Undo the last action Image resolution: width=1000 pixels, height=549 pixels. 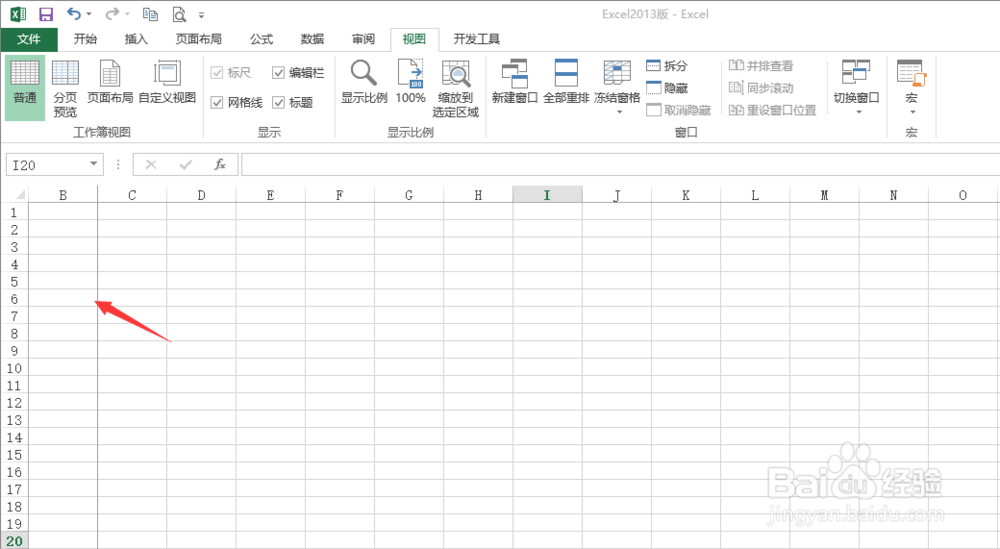point(74,13)
